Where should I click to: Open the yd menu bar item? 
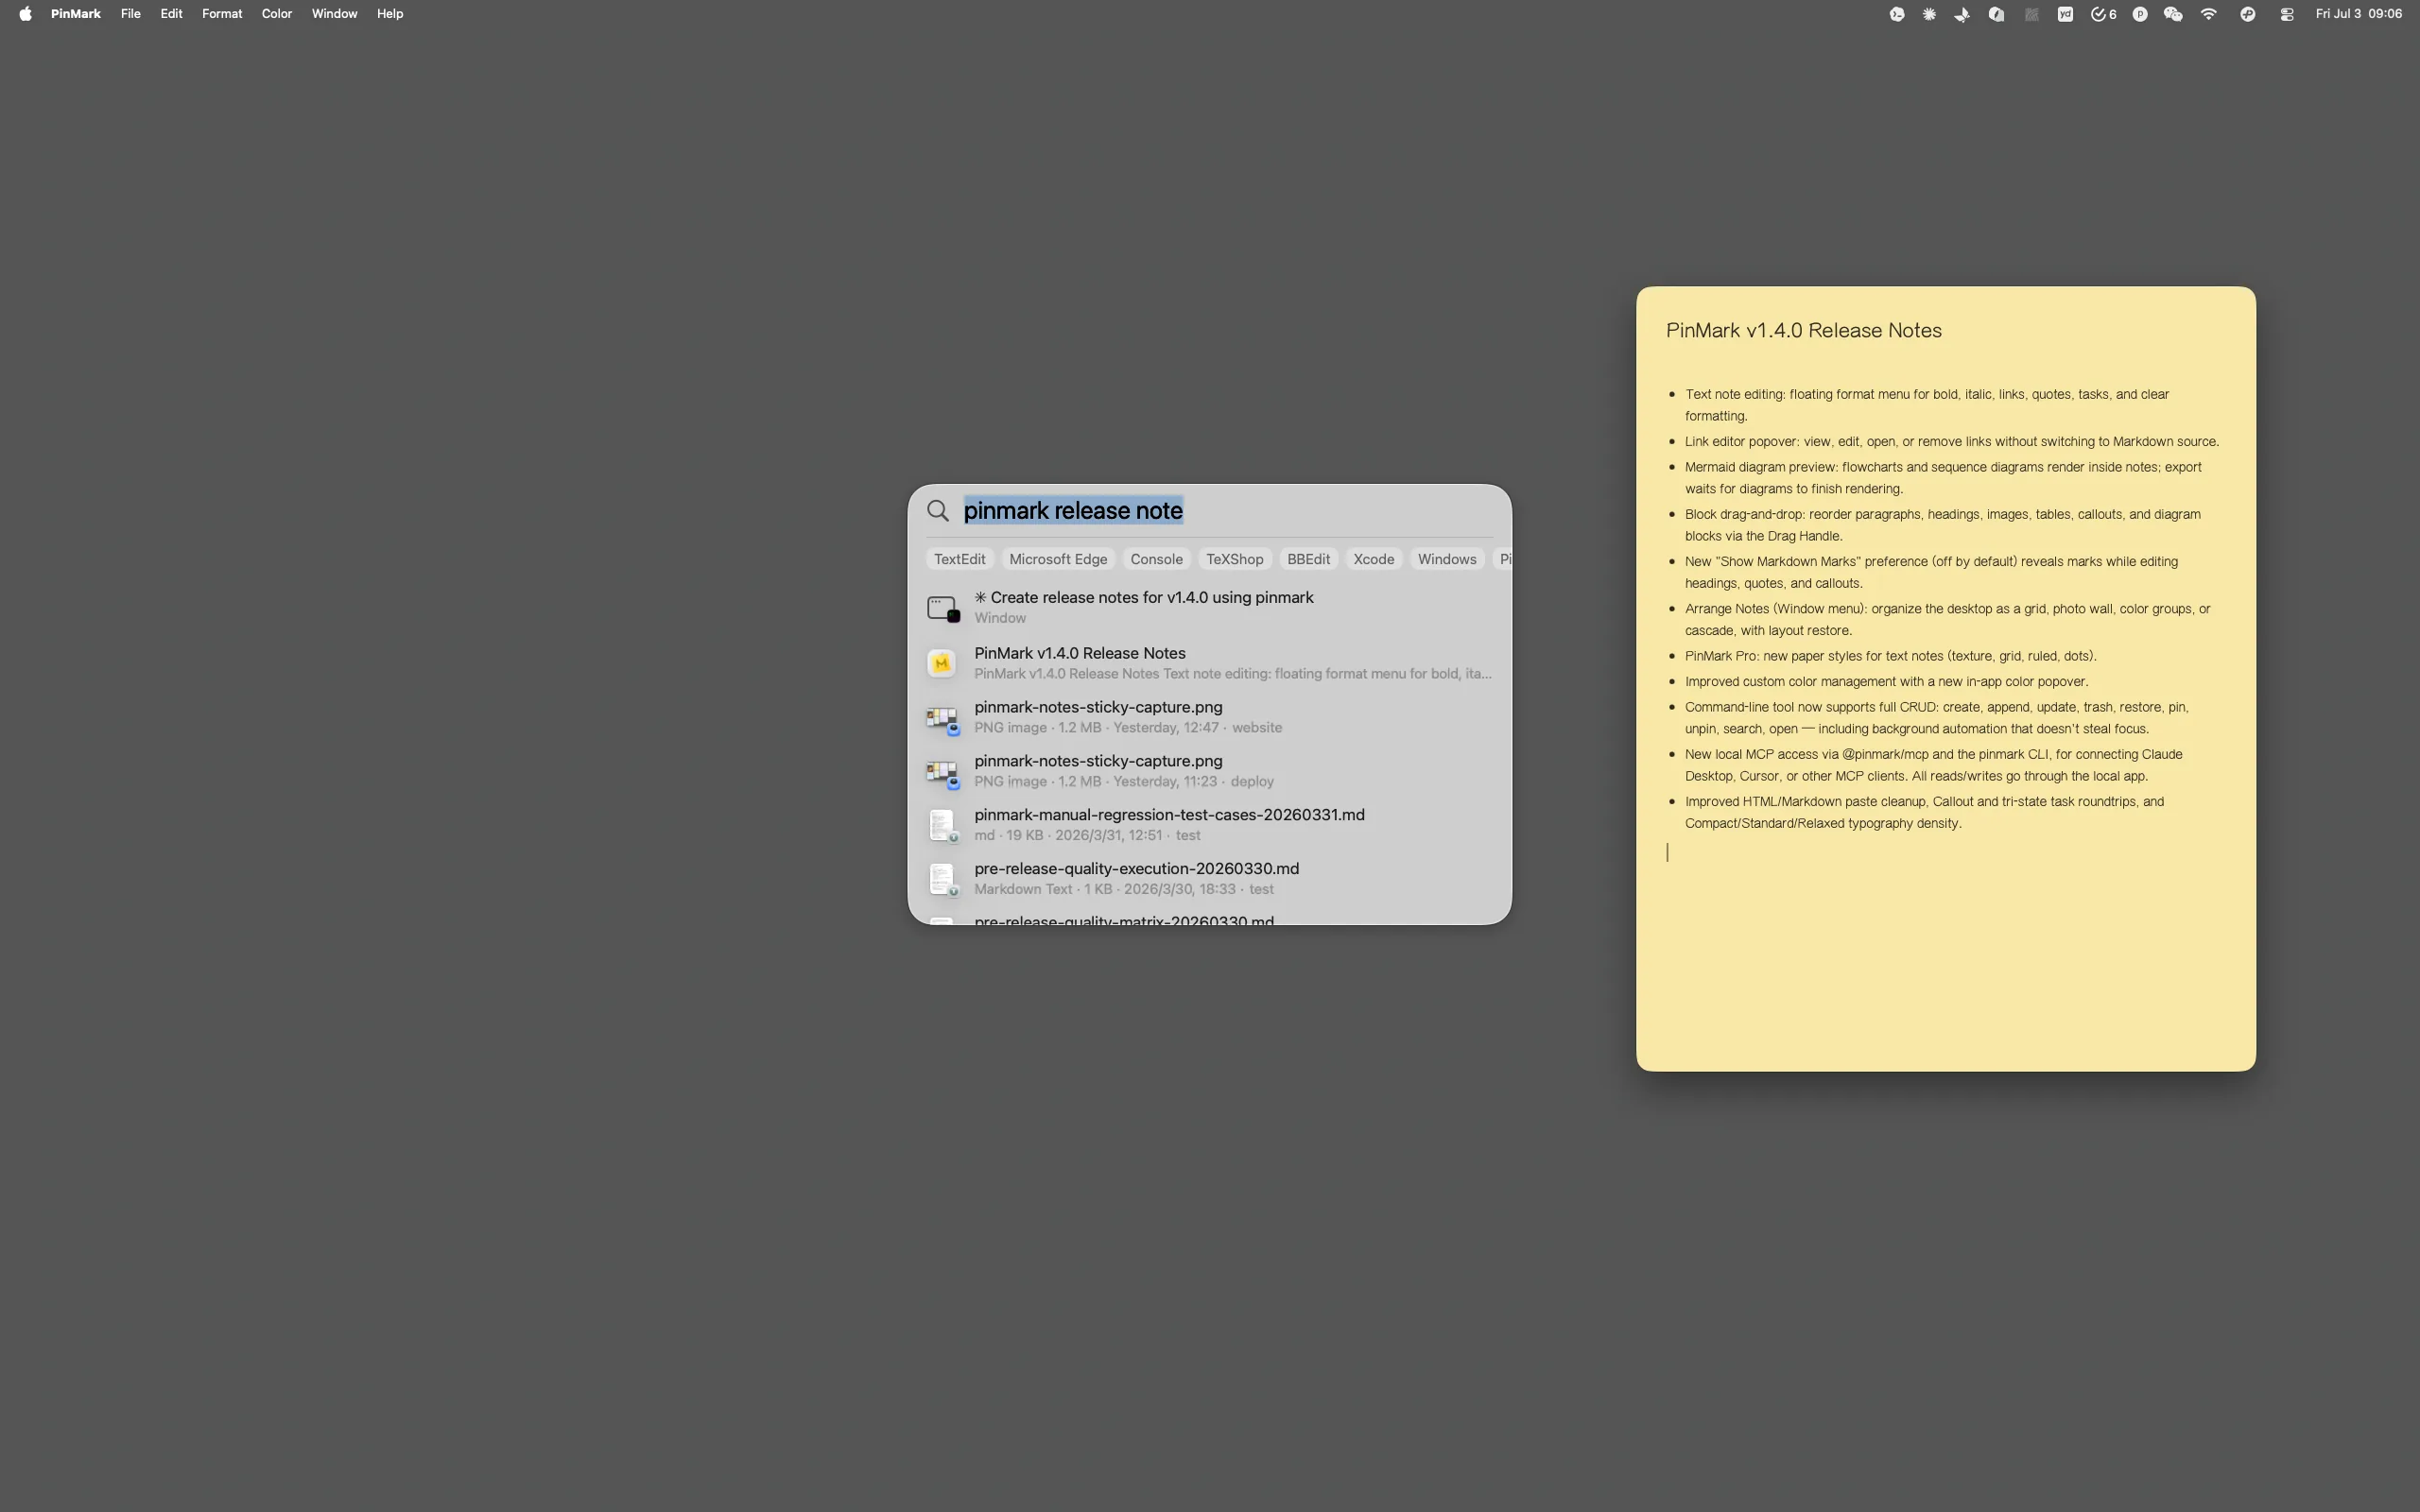[2065, 14]
